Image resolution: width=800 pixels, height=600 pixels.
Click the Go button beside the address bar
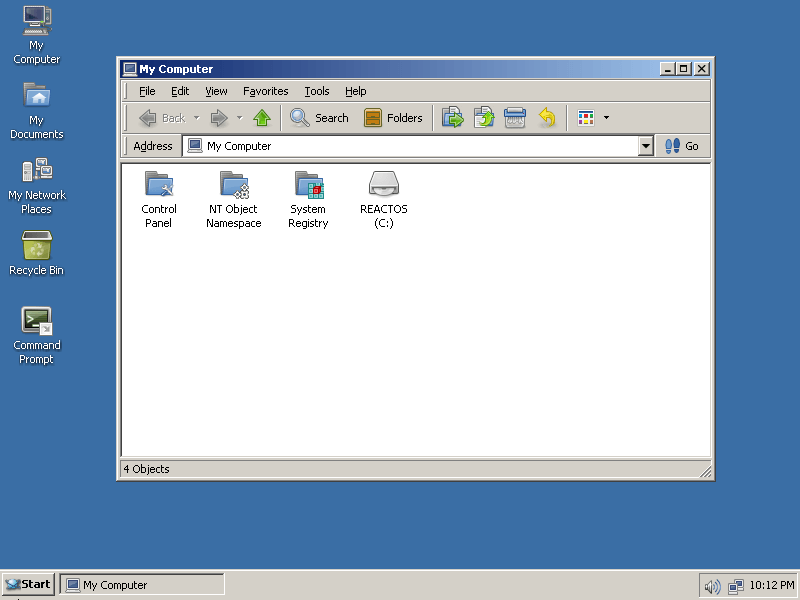[682, 146]
